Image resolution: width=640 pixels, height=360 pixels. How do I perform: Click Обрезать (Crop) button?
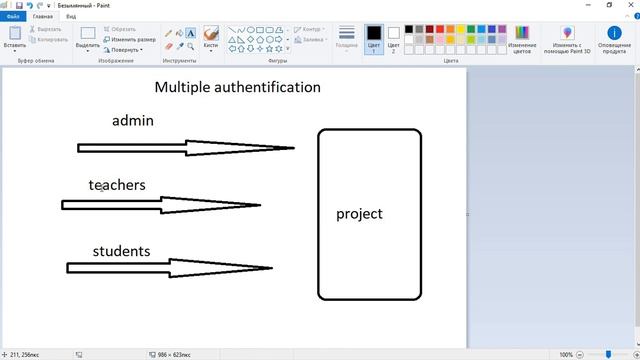120,29
